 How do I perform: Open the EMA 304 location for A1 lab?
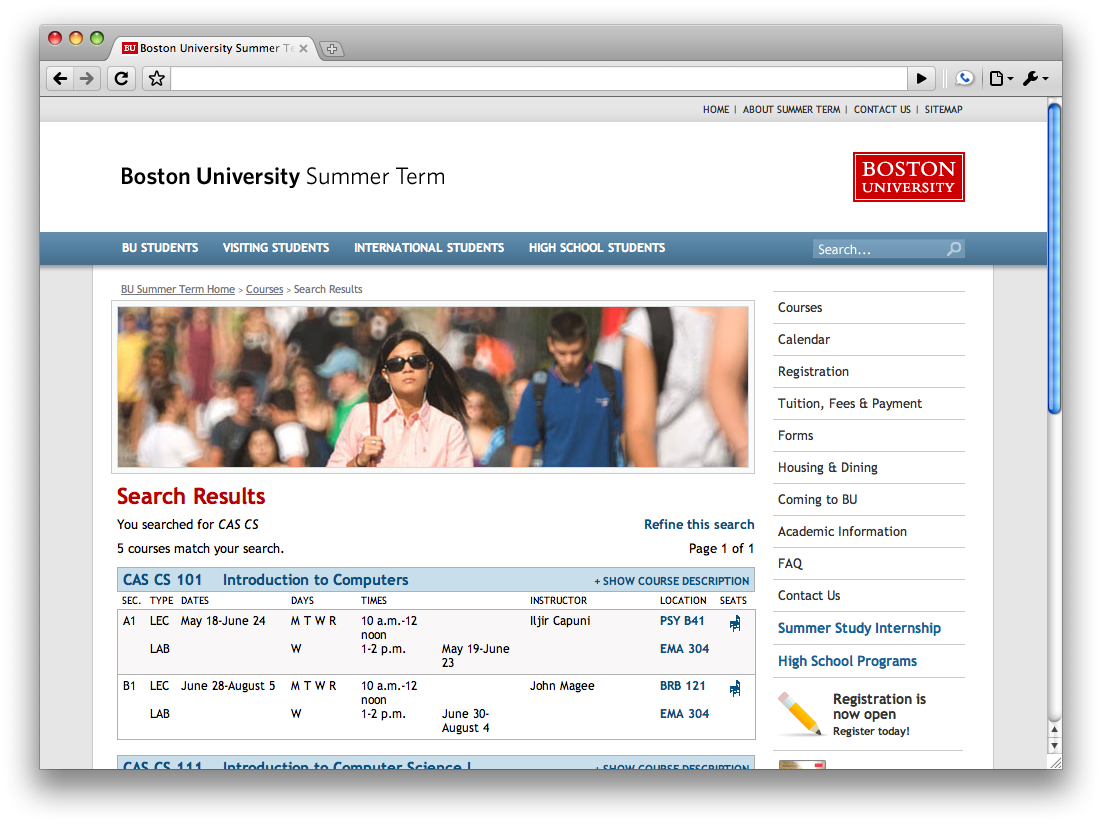point(684,649)
